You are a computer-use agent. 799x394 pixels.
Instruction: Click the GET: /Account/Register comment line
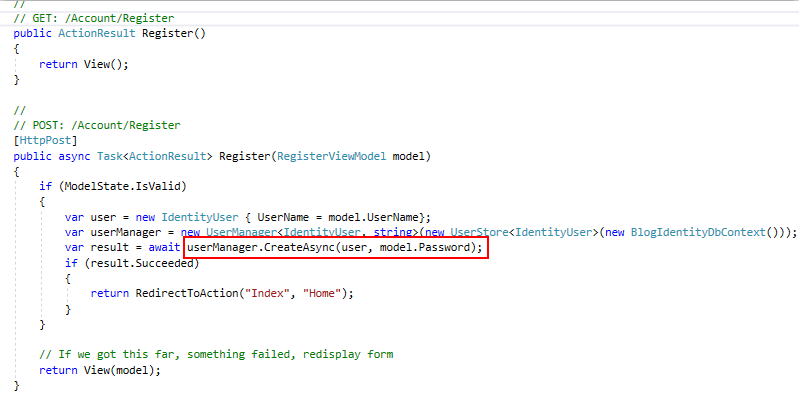(x=94, y=19)
